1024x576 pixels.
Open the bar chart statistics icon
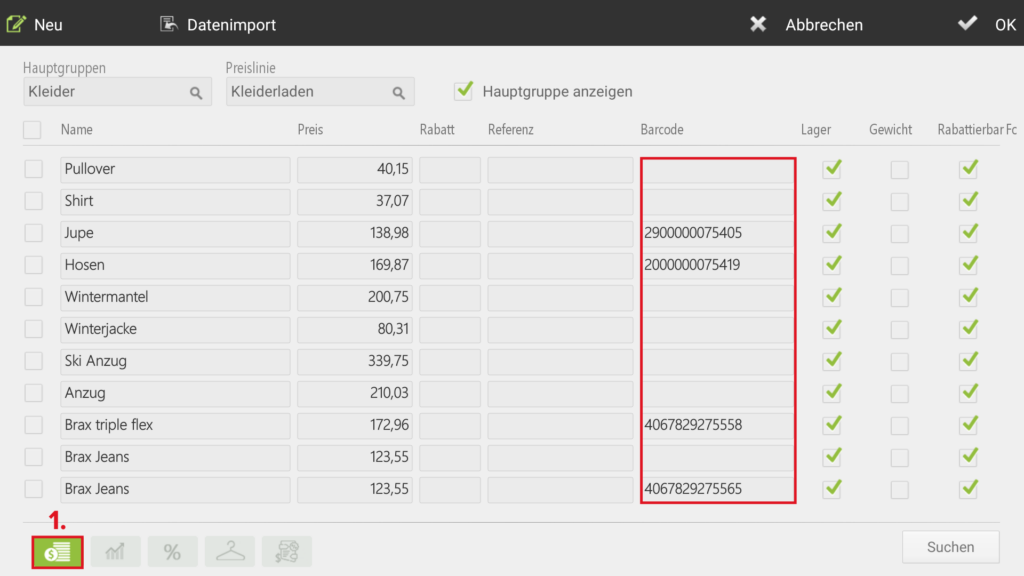point(116,552)
